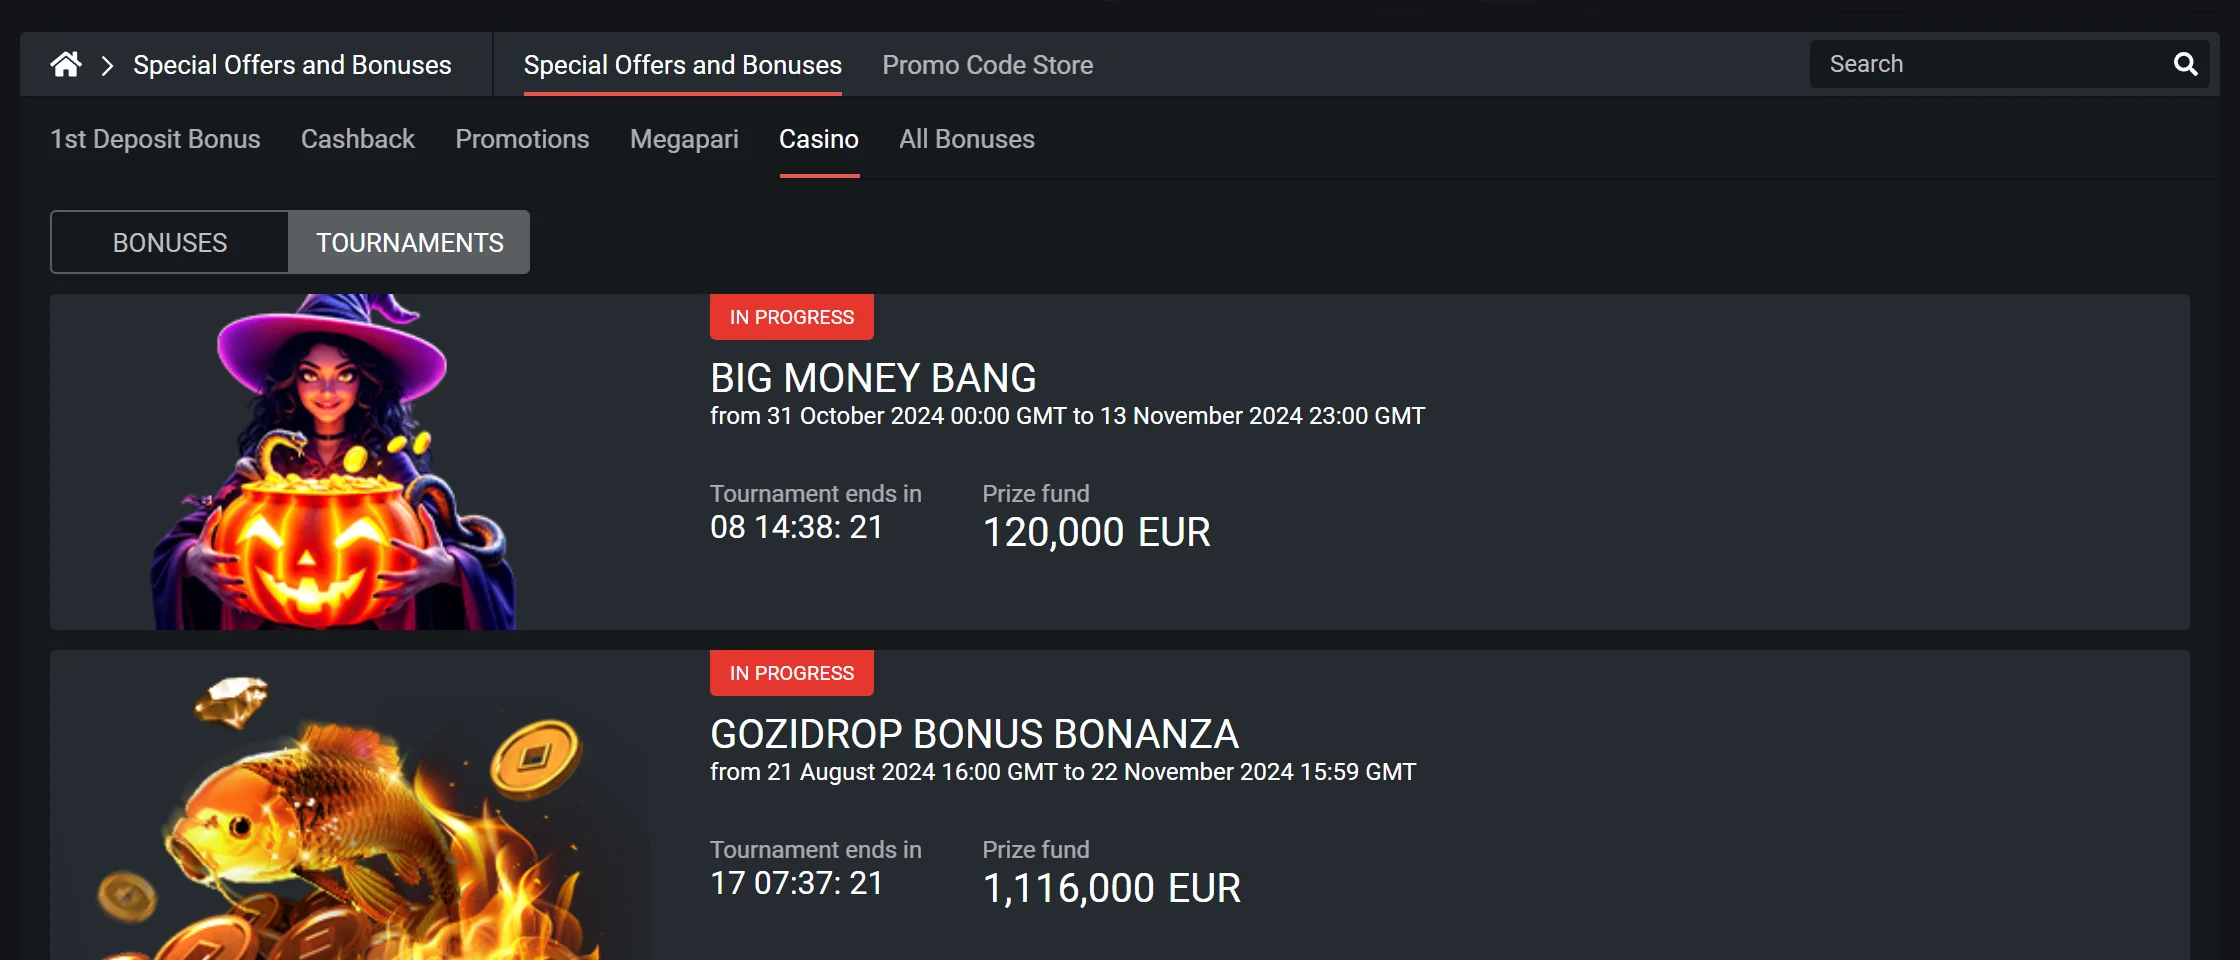
Task: Open the Promotions category
Action: 522,139
